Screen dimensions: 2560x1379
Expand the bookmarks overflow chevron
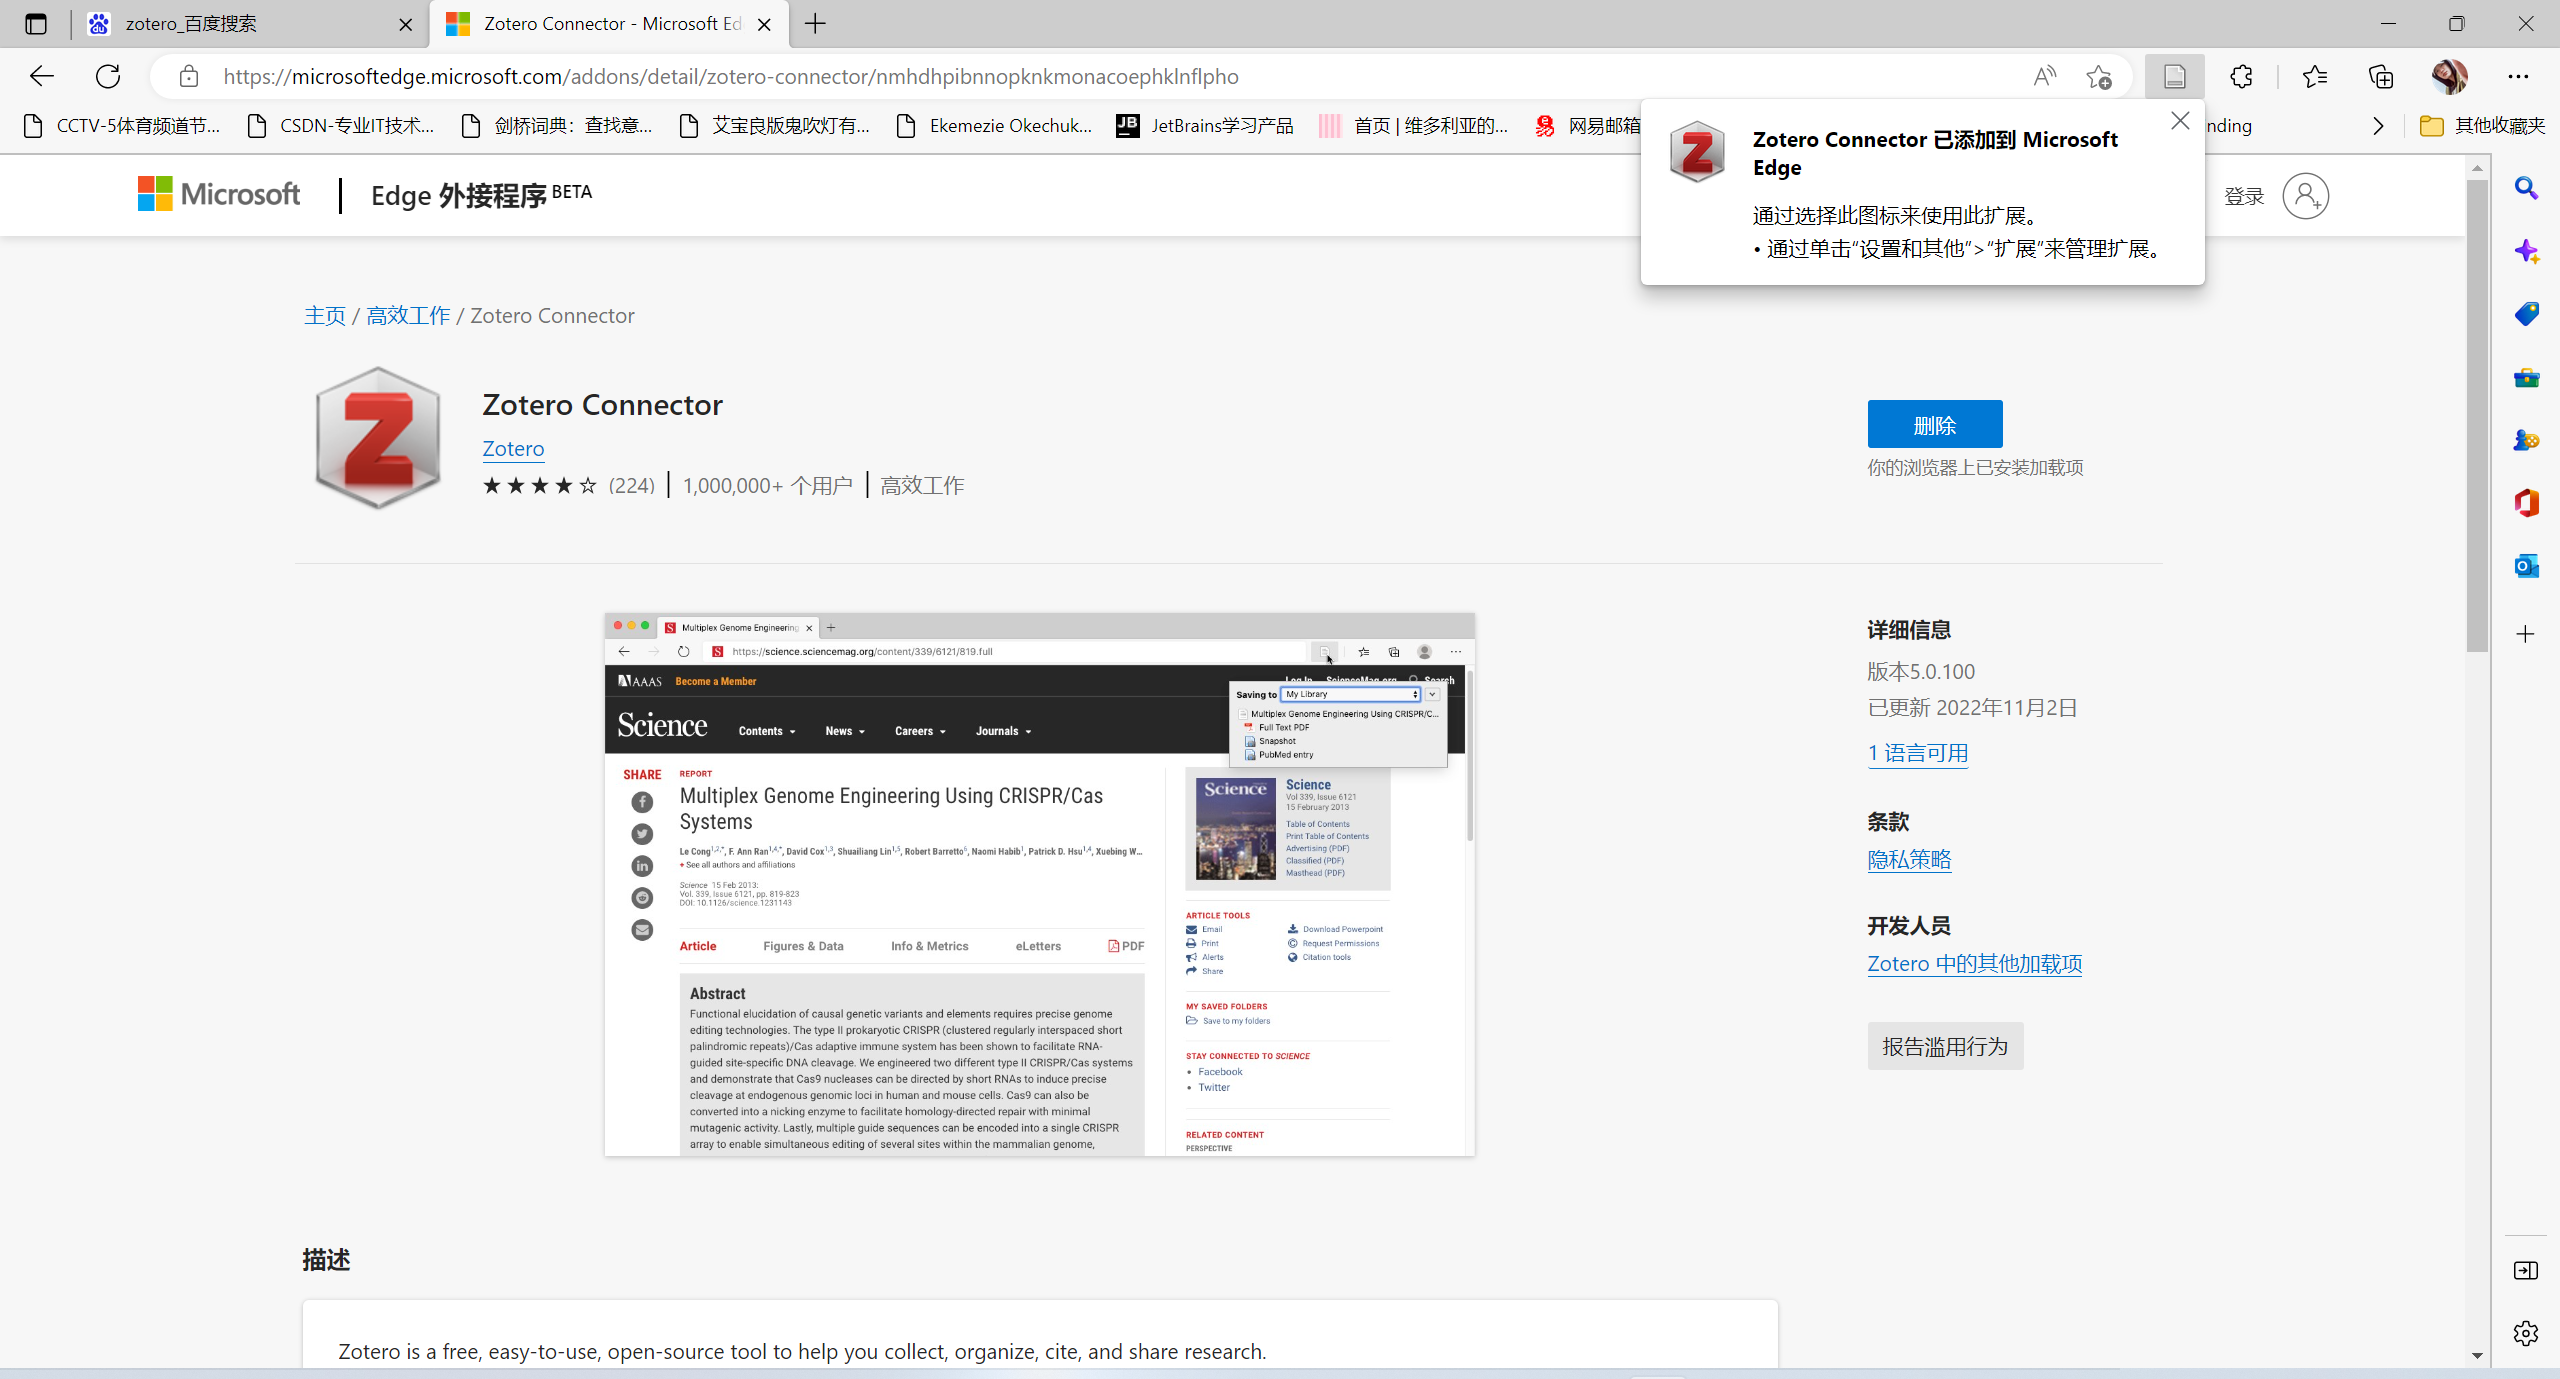[x=2378, y=126]
